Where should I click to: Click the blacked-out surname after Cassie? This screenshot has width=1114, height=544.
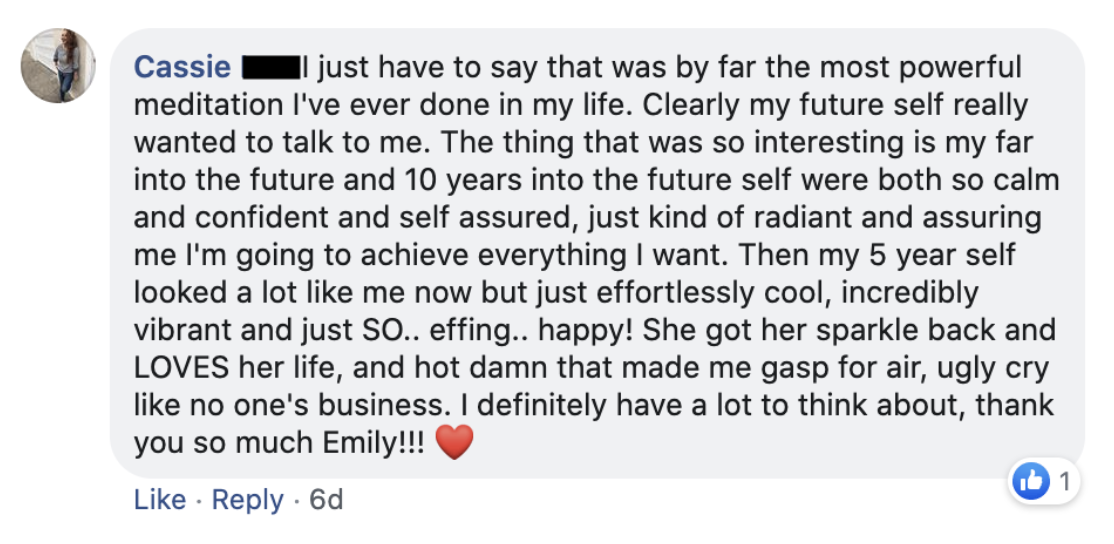271,68
